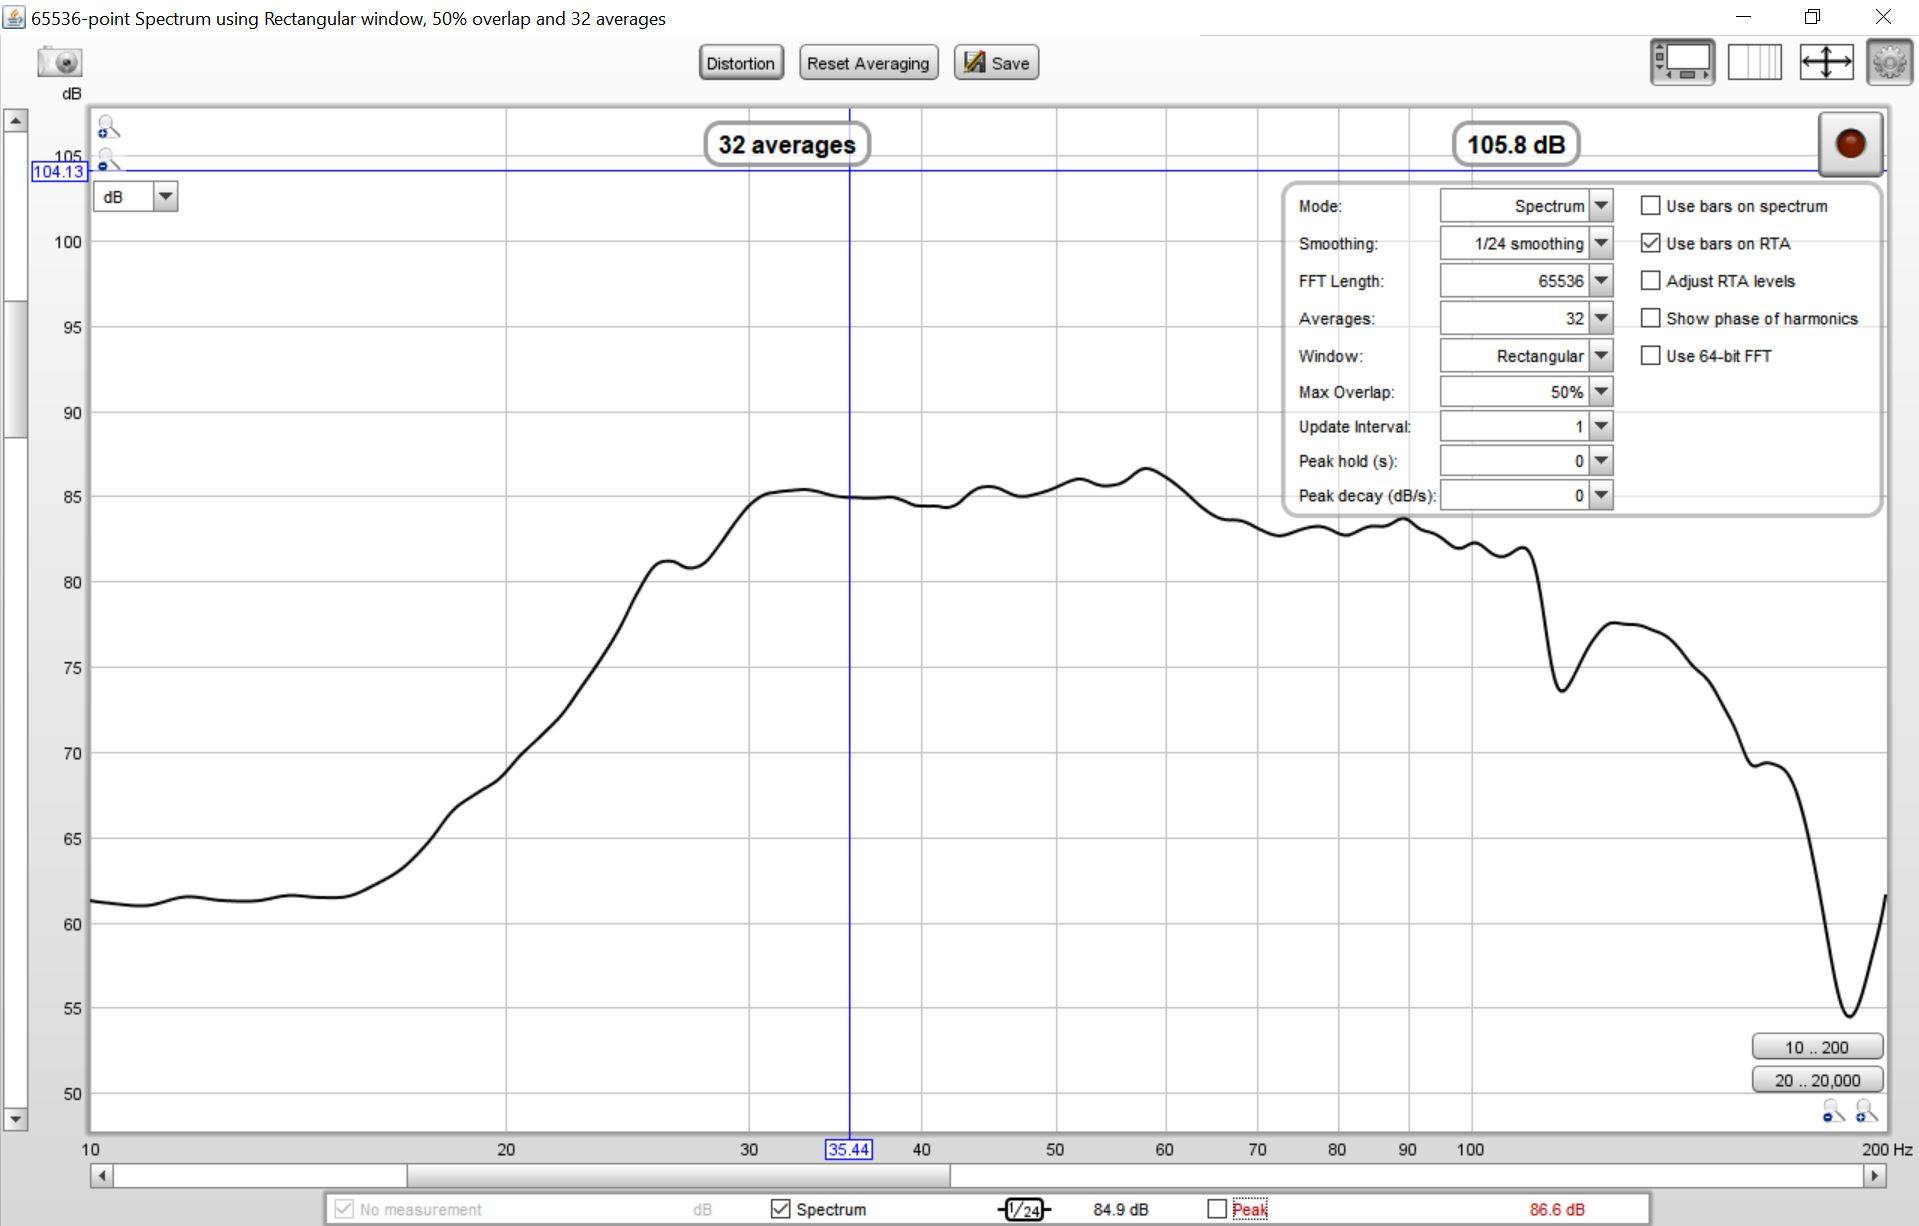Viewport: 1919px width, 1226px height.
Task: Click the 32 averages indicator
Action: tap(787, 145)
